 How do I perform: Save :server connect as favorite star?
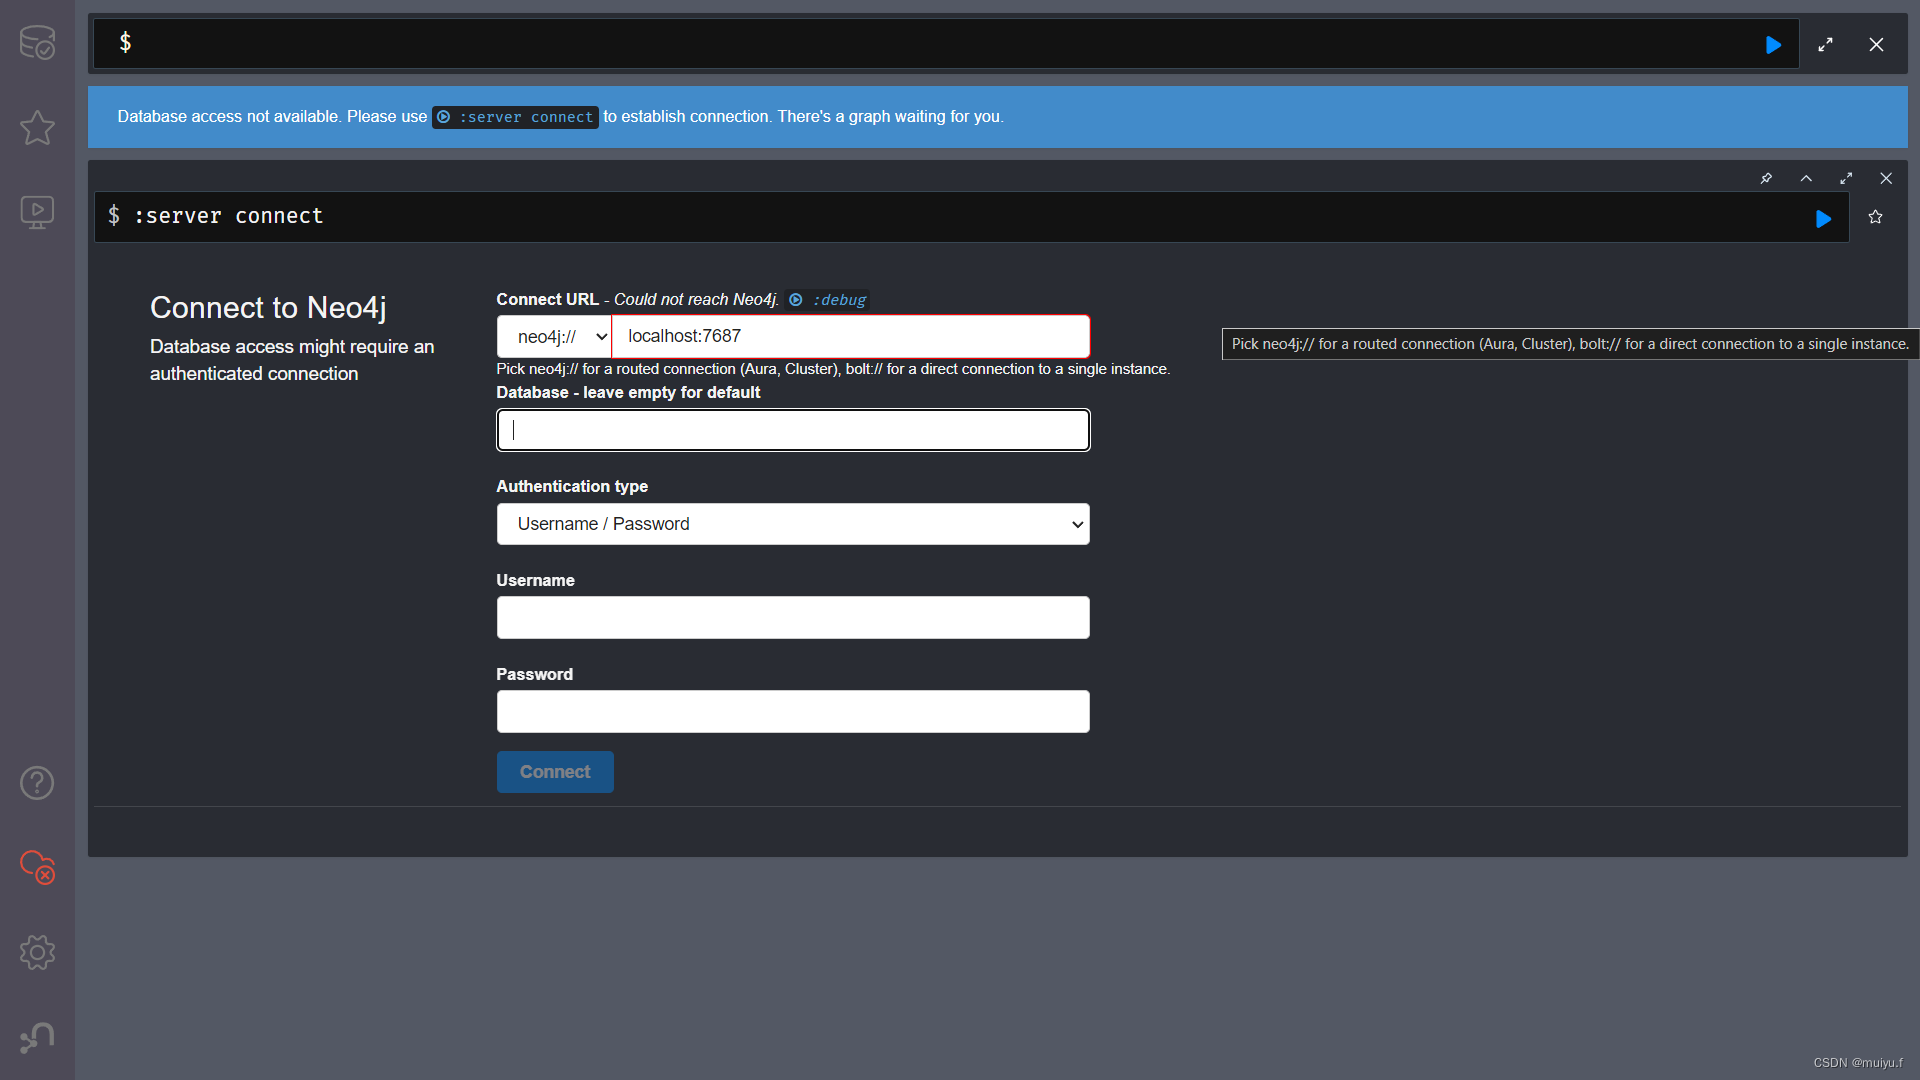(1876, 217)
